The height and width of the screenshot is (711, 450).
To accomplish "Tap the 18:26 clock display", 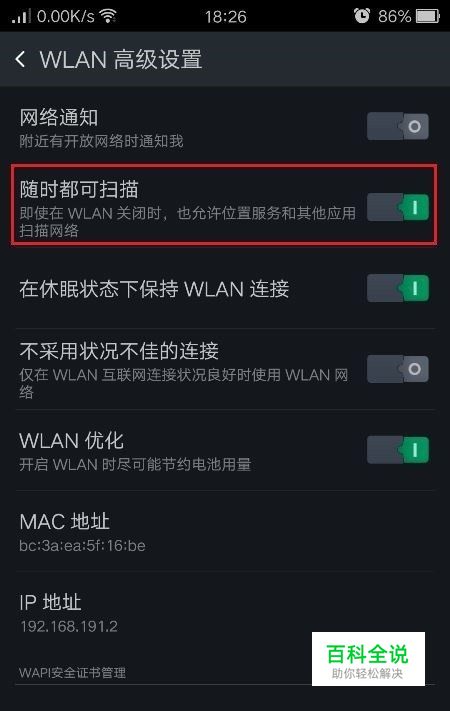I will pyautogui.click(x=225, y=17).
